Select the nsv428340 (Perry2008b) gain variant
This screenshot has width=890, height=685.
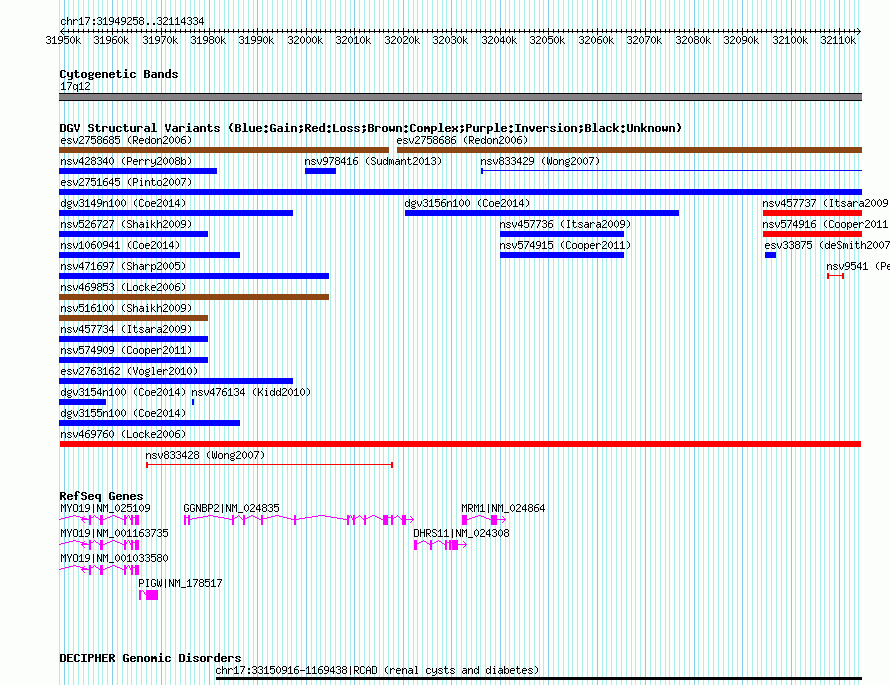[138, 171]
